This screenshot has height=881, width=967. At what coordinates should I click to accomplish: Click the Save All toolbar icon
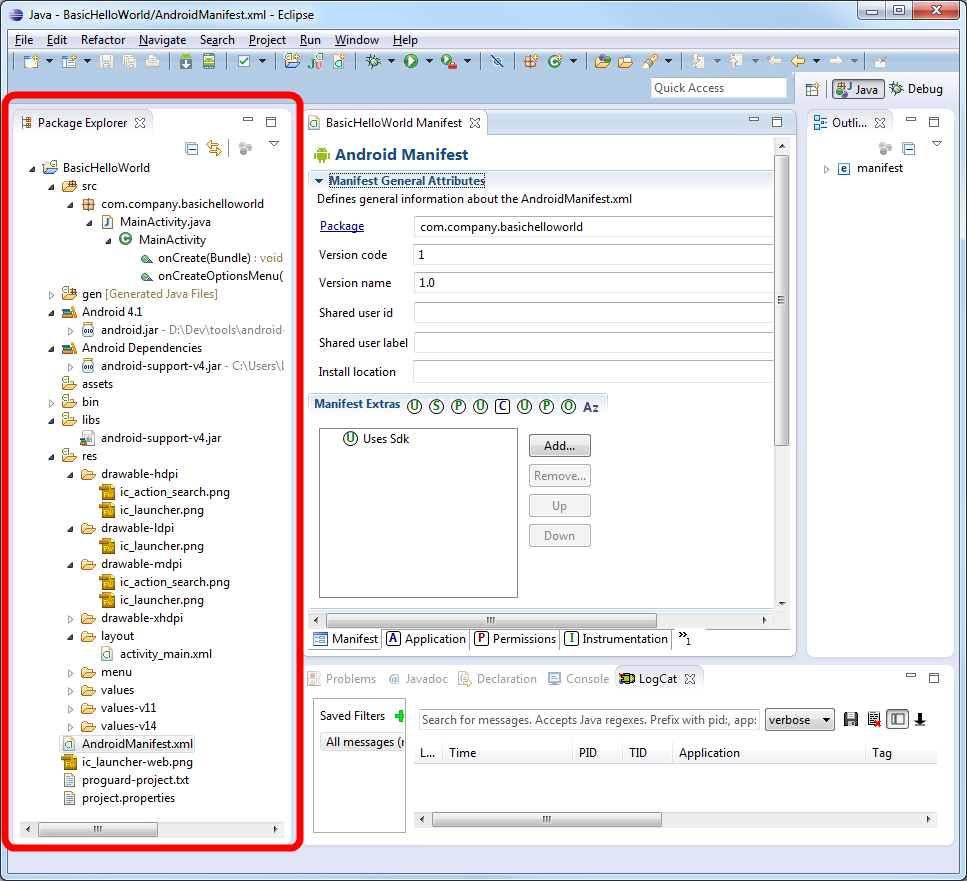(x=130, y=61)
